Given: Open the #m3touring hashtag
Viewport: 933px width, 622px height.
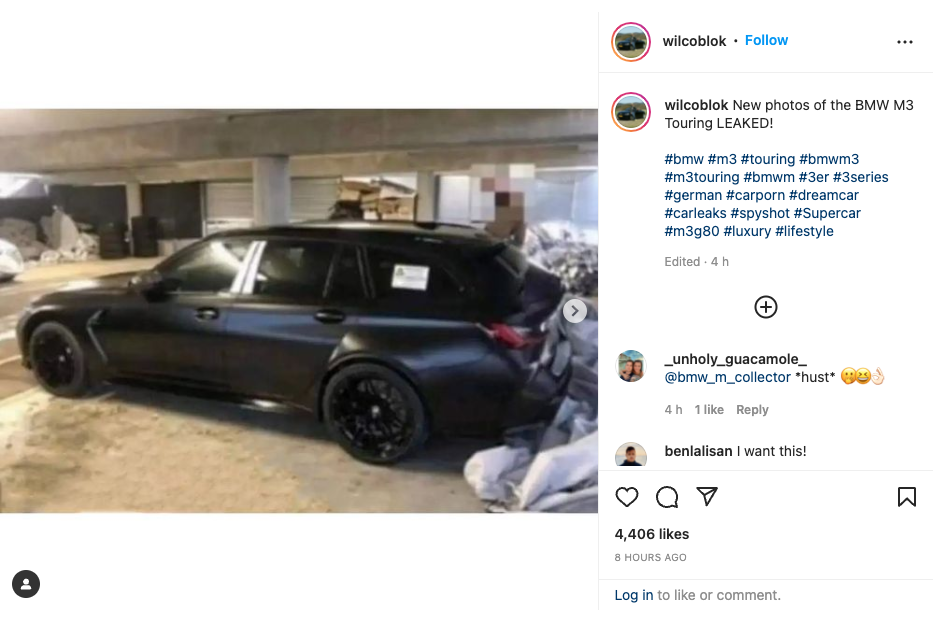Looking at the screenshot, I should [702, 177].
